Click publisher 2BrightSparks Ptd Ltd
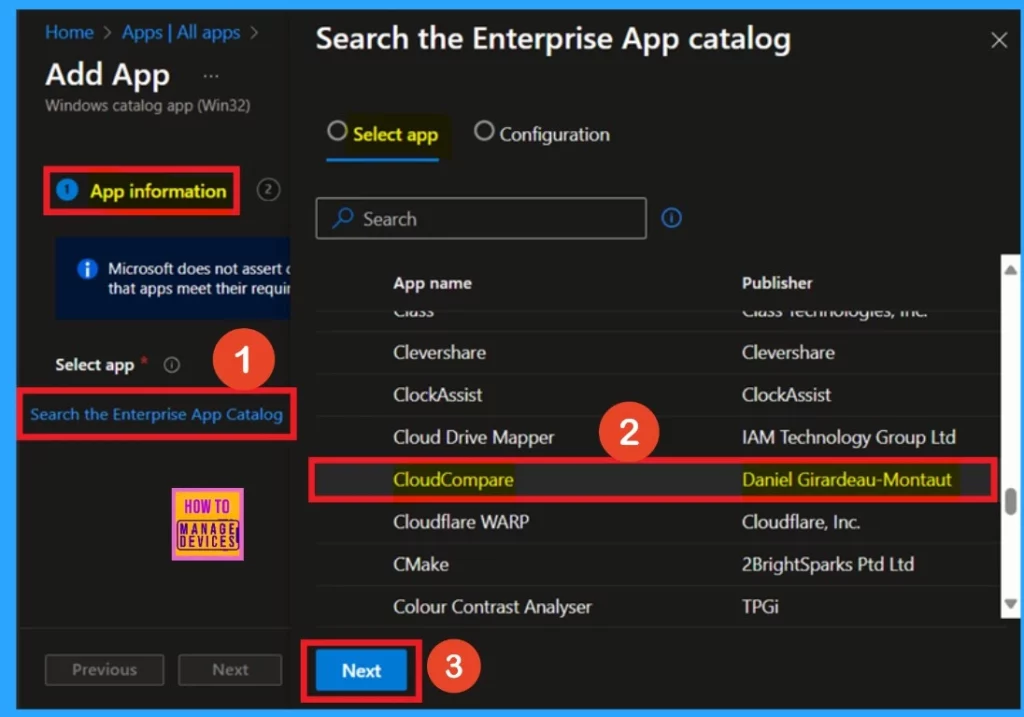1024x717 pixels. coord(827,564)
